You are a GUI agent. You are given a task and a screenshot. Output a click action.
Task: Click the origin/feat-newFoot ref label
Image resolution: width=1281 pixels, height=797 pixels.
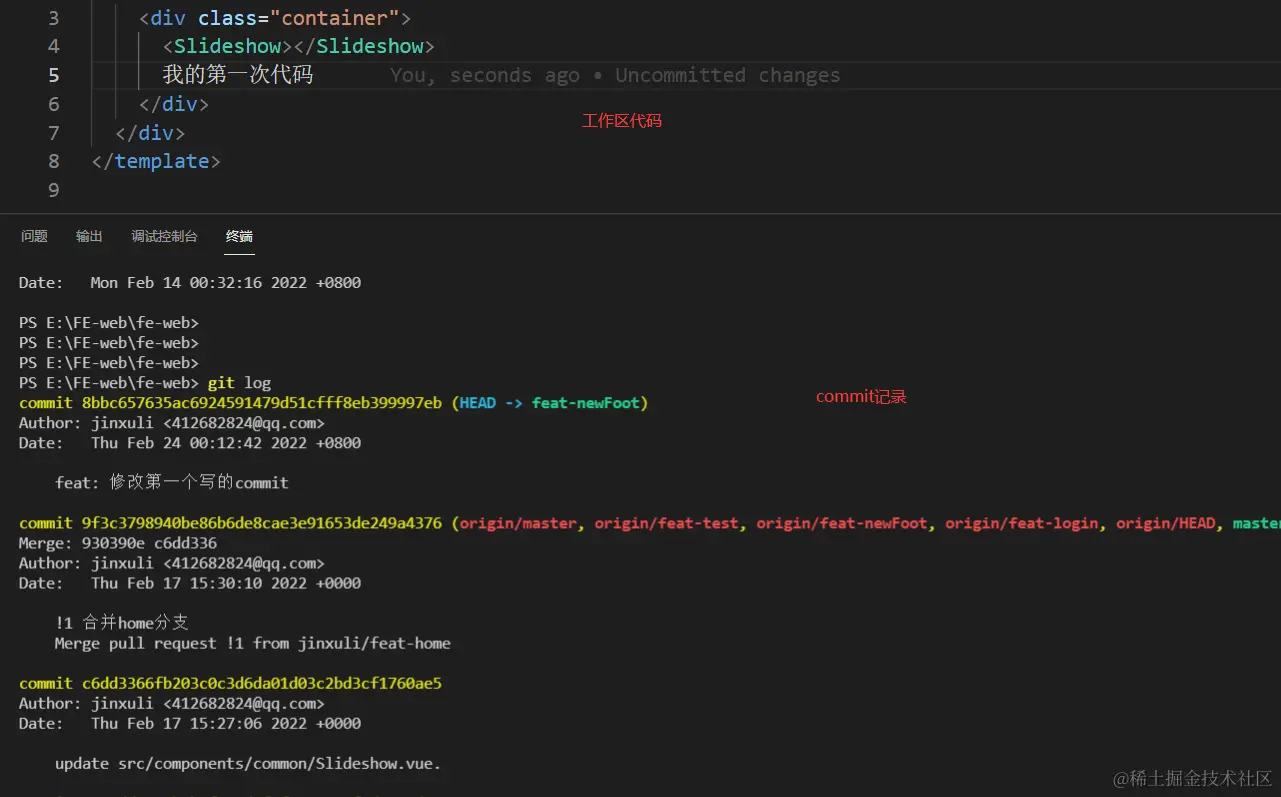(842, 523)
